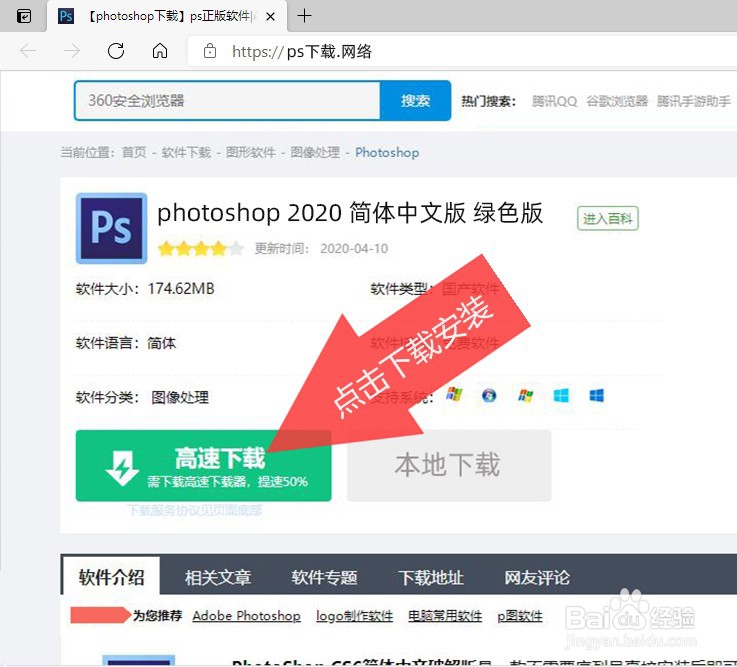
Task: Click the Windows XP flag icon
Action: click(x=454, y=395)
